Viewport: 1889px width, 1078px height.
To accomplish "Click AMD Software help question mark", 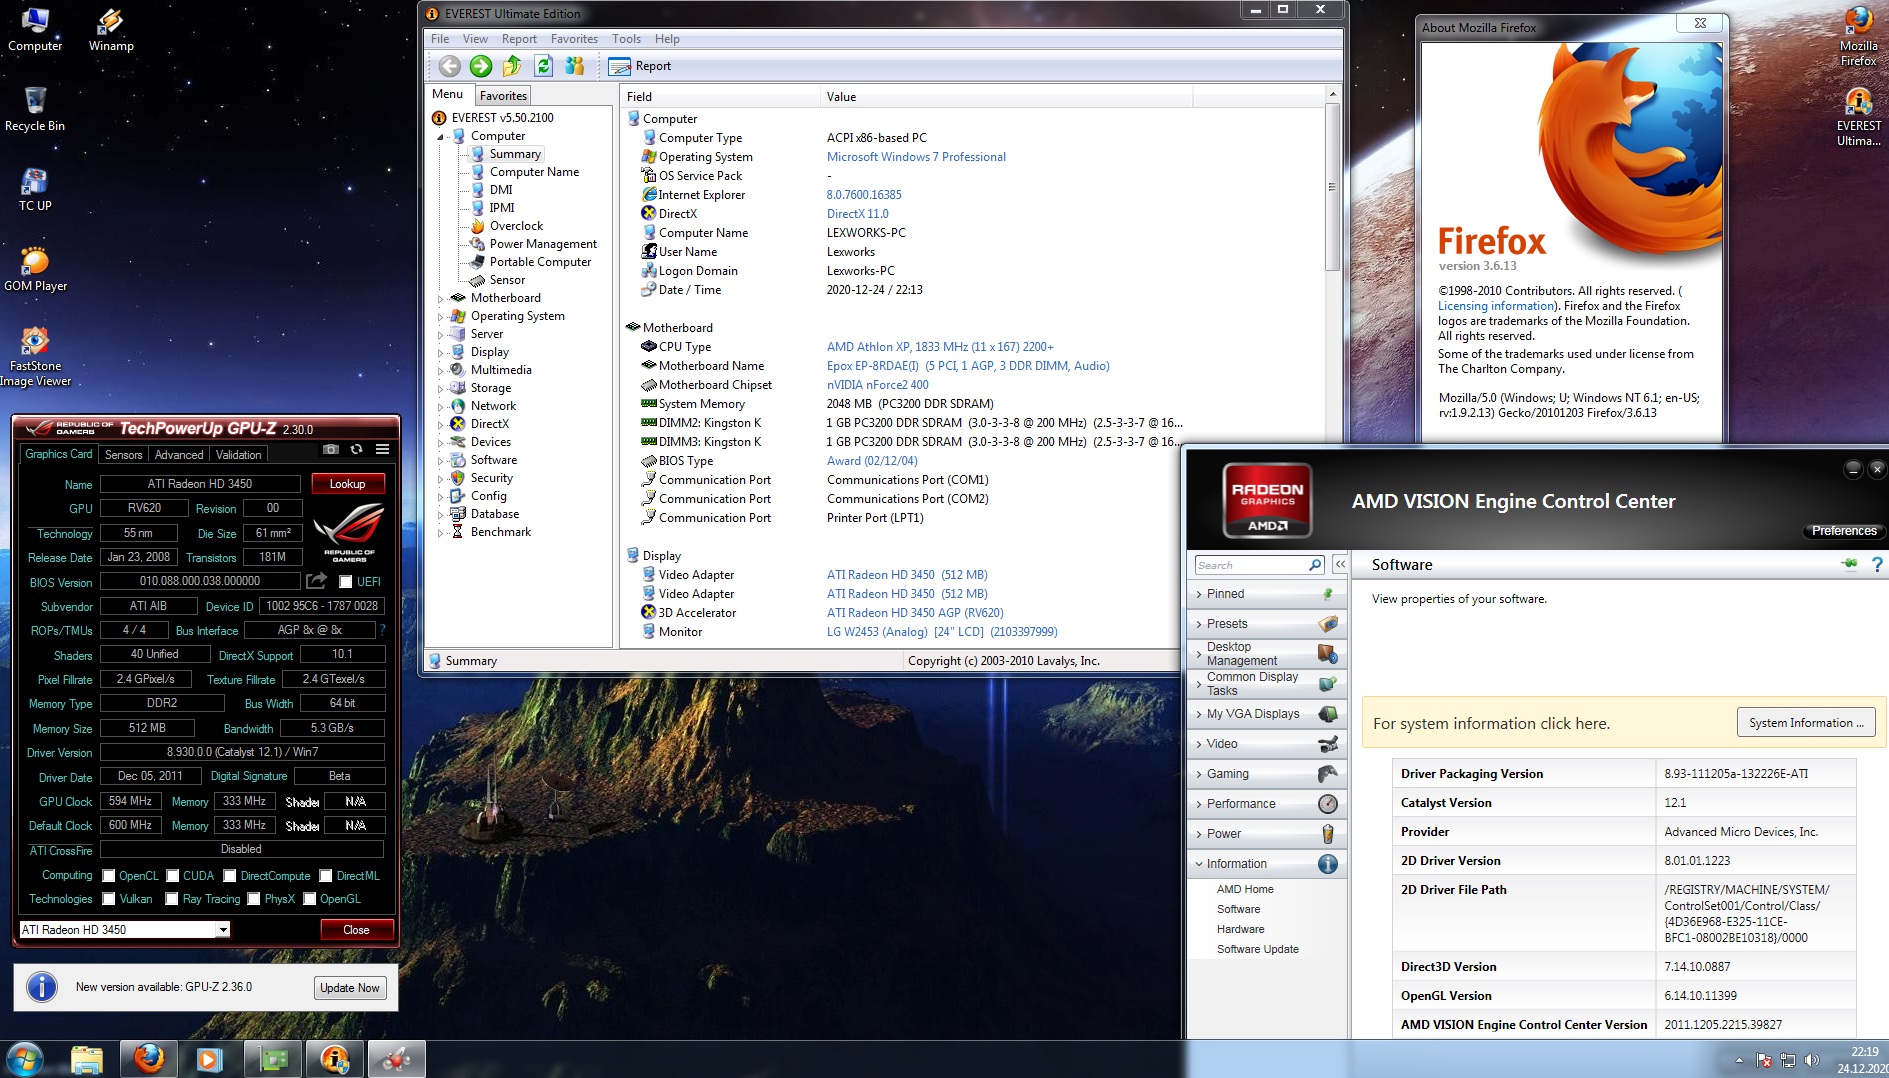I will coord(1877,565).
